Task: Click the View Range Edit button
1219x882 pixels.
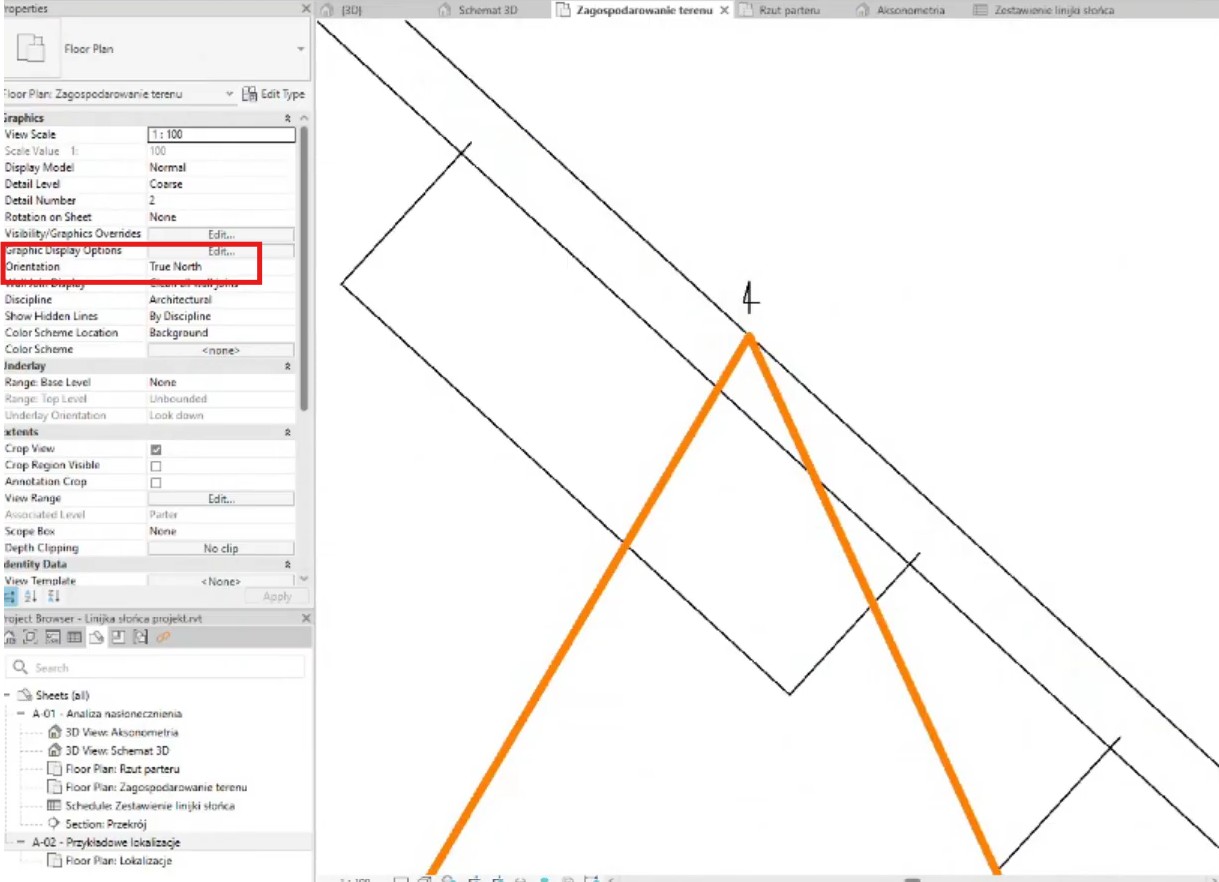Action: pyautogui.click(x=221, y=498)
